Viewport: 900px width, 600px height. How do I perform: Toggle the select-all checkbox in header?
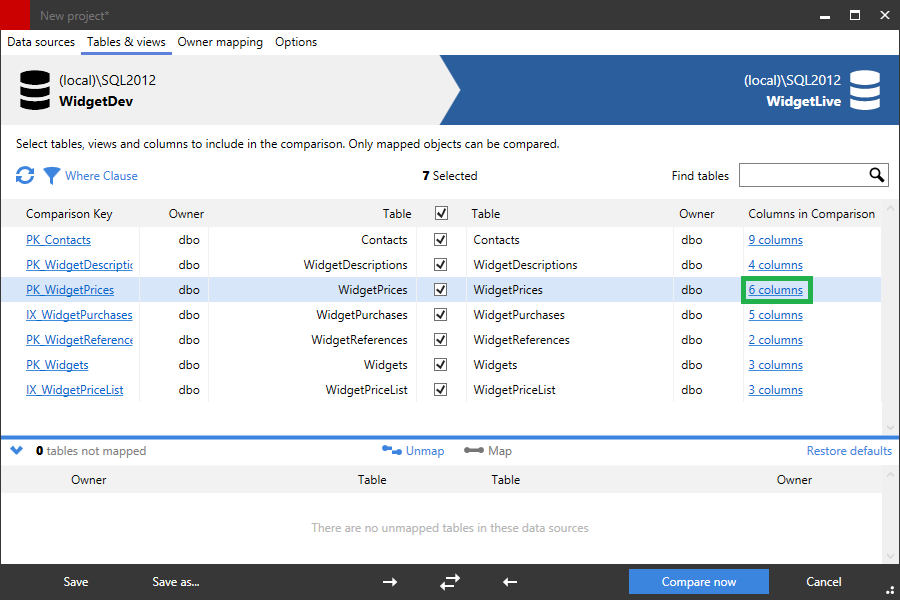[440, 213]
